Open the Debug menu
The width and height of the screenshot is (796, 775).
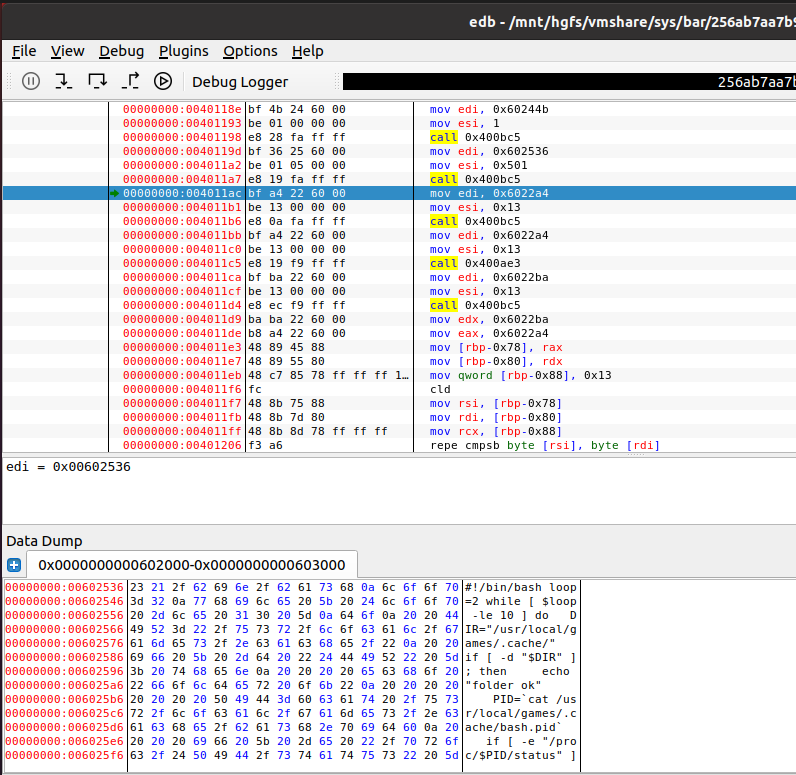(x=121, y=51)
